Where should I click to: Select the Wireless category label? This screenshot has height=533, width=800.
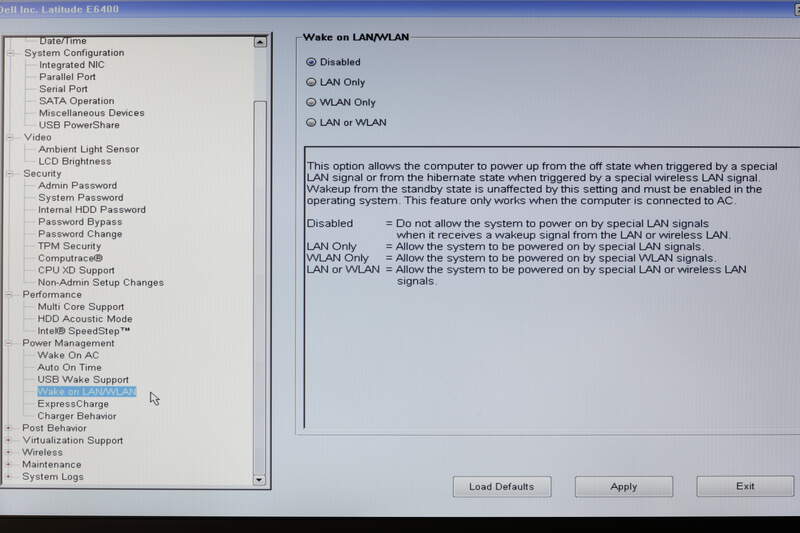coord(42,452)
